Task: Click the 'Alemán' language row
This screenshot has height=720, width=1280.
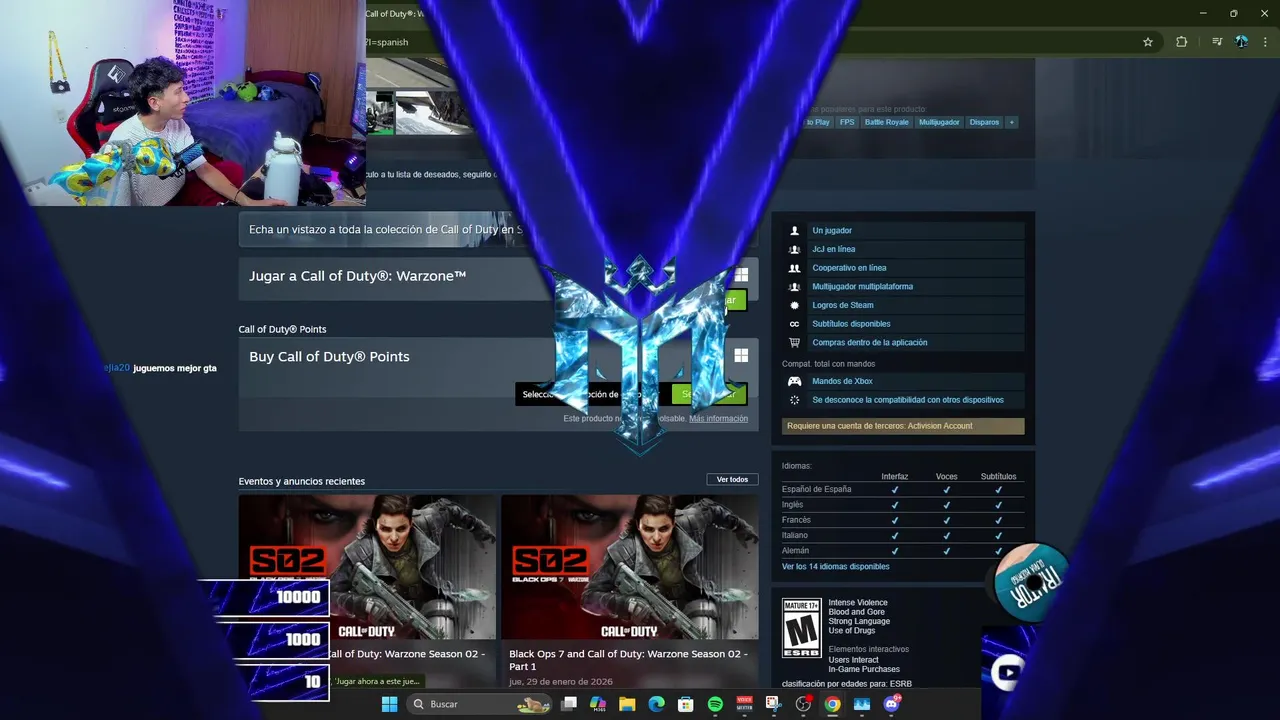Action: 903,551
